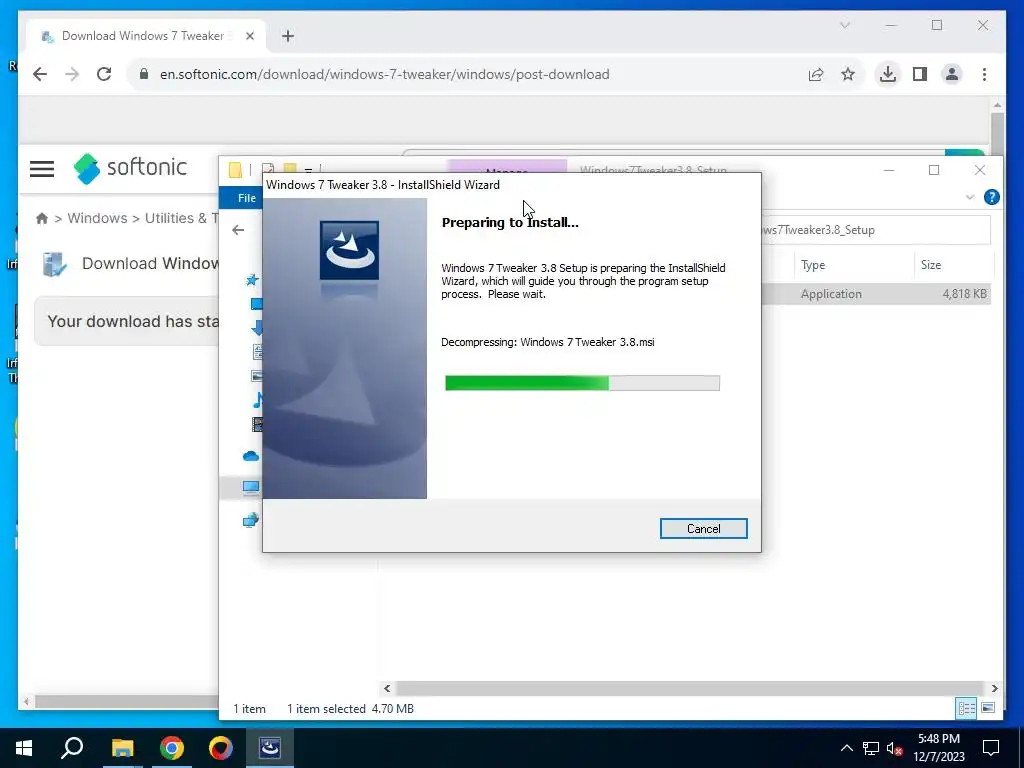Go back in File Explorer
The image size is (1024, 768).
coord(238,230)
